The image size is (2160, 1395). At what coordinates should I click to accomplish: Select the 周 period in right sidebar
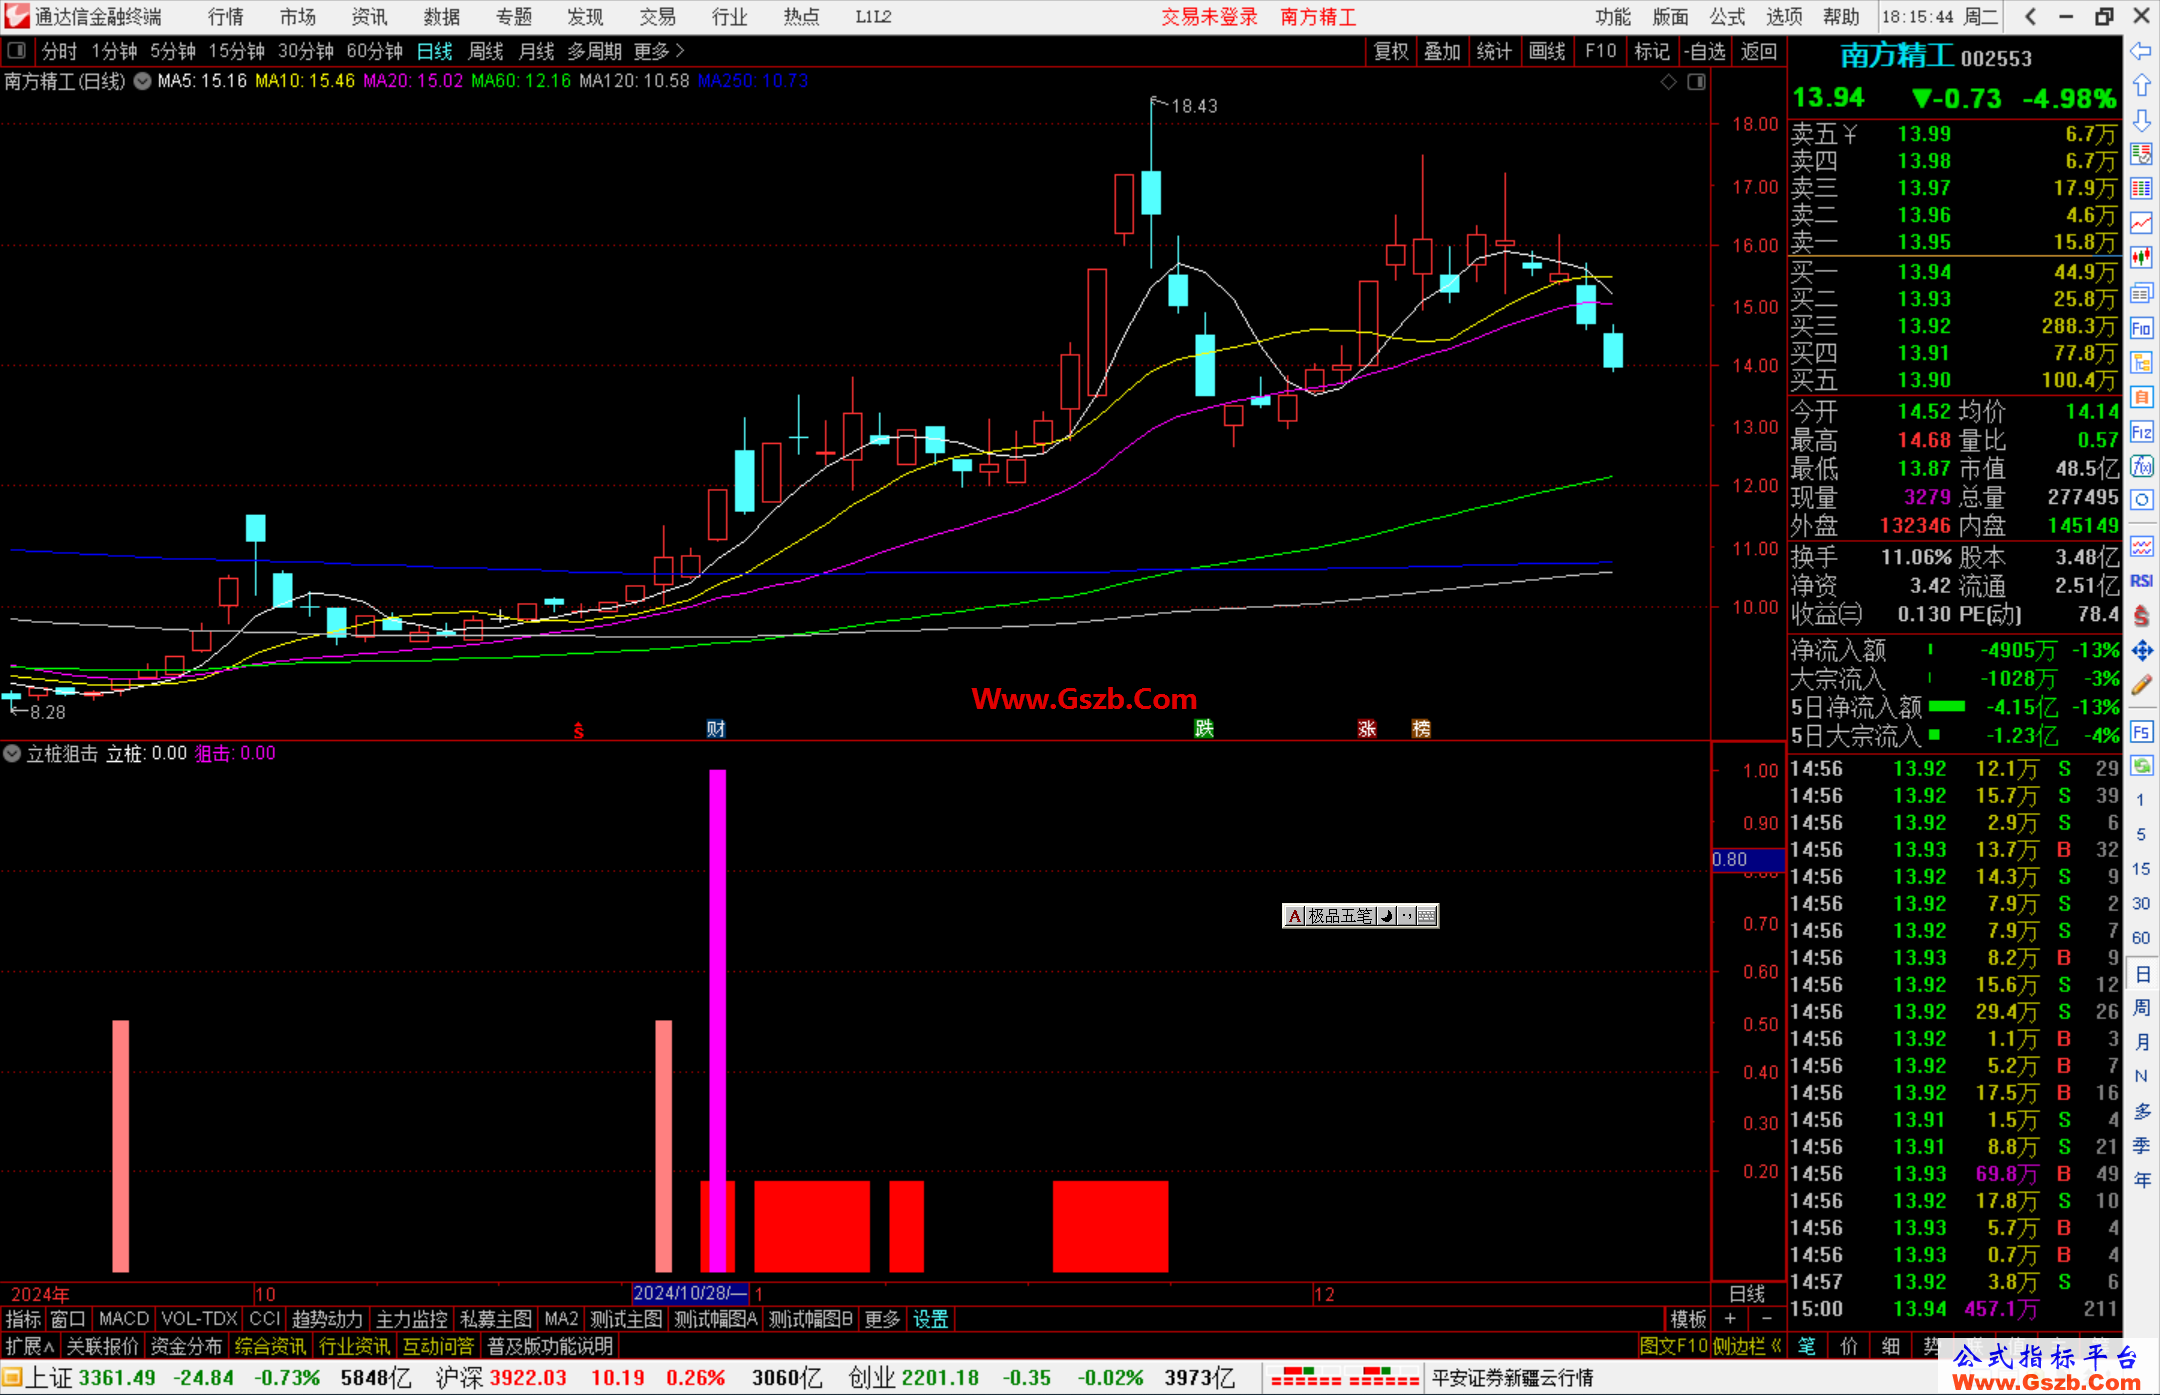[2141, 1007]
